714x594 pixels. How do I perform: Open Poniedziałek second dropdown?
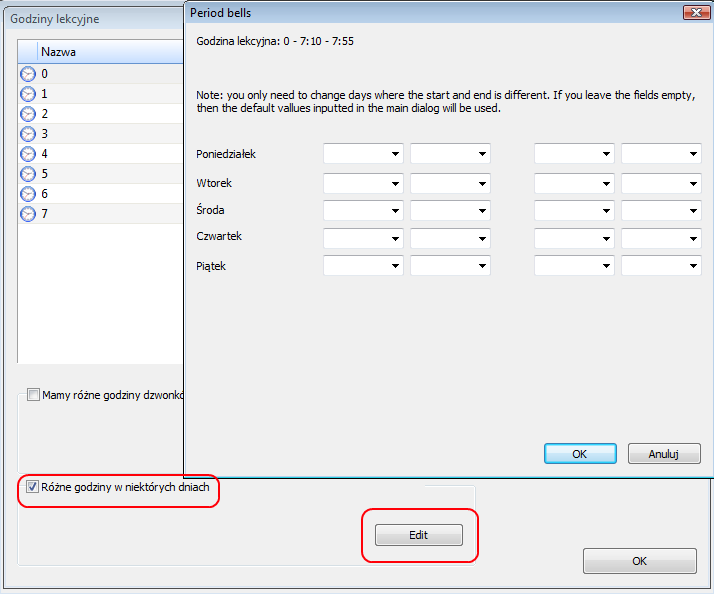click(x=450, y=154)
